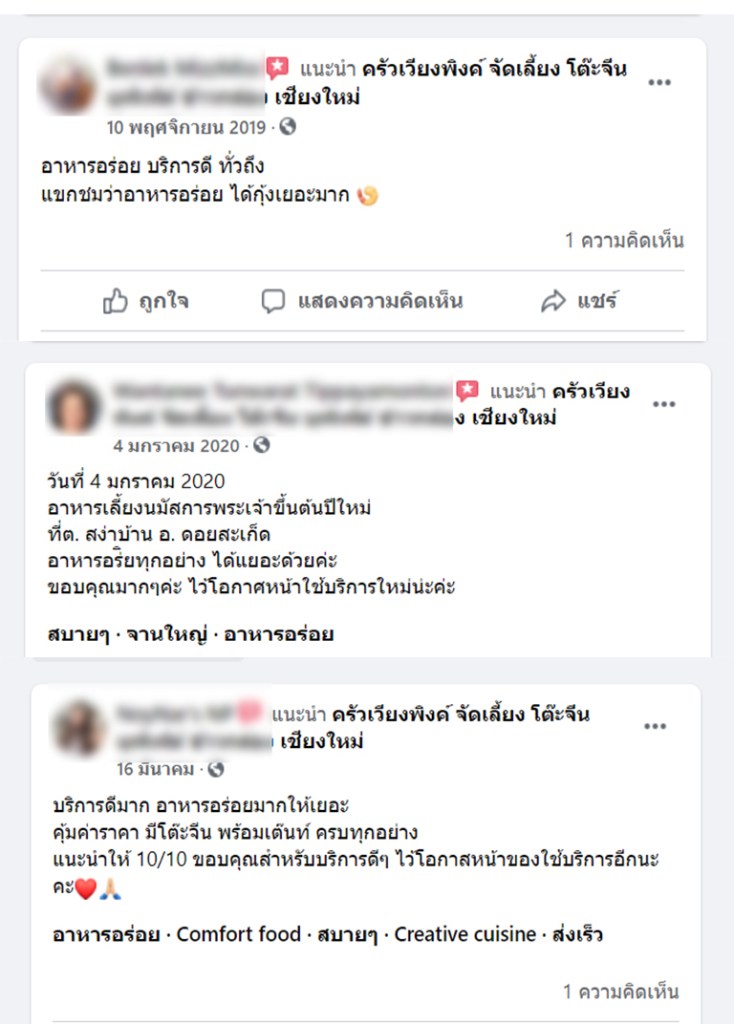Click the share arrow icon

click(x=553, y=301)
